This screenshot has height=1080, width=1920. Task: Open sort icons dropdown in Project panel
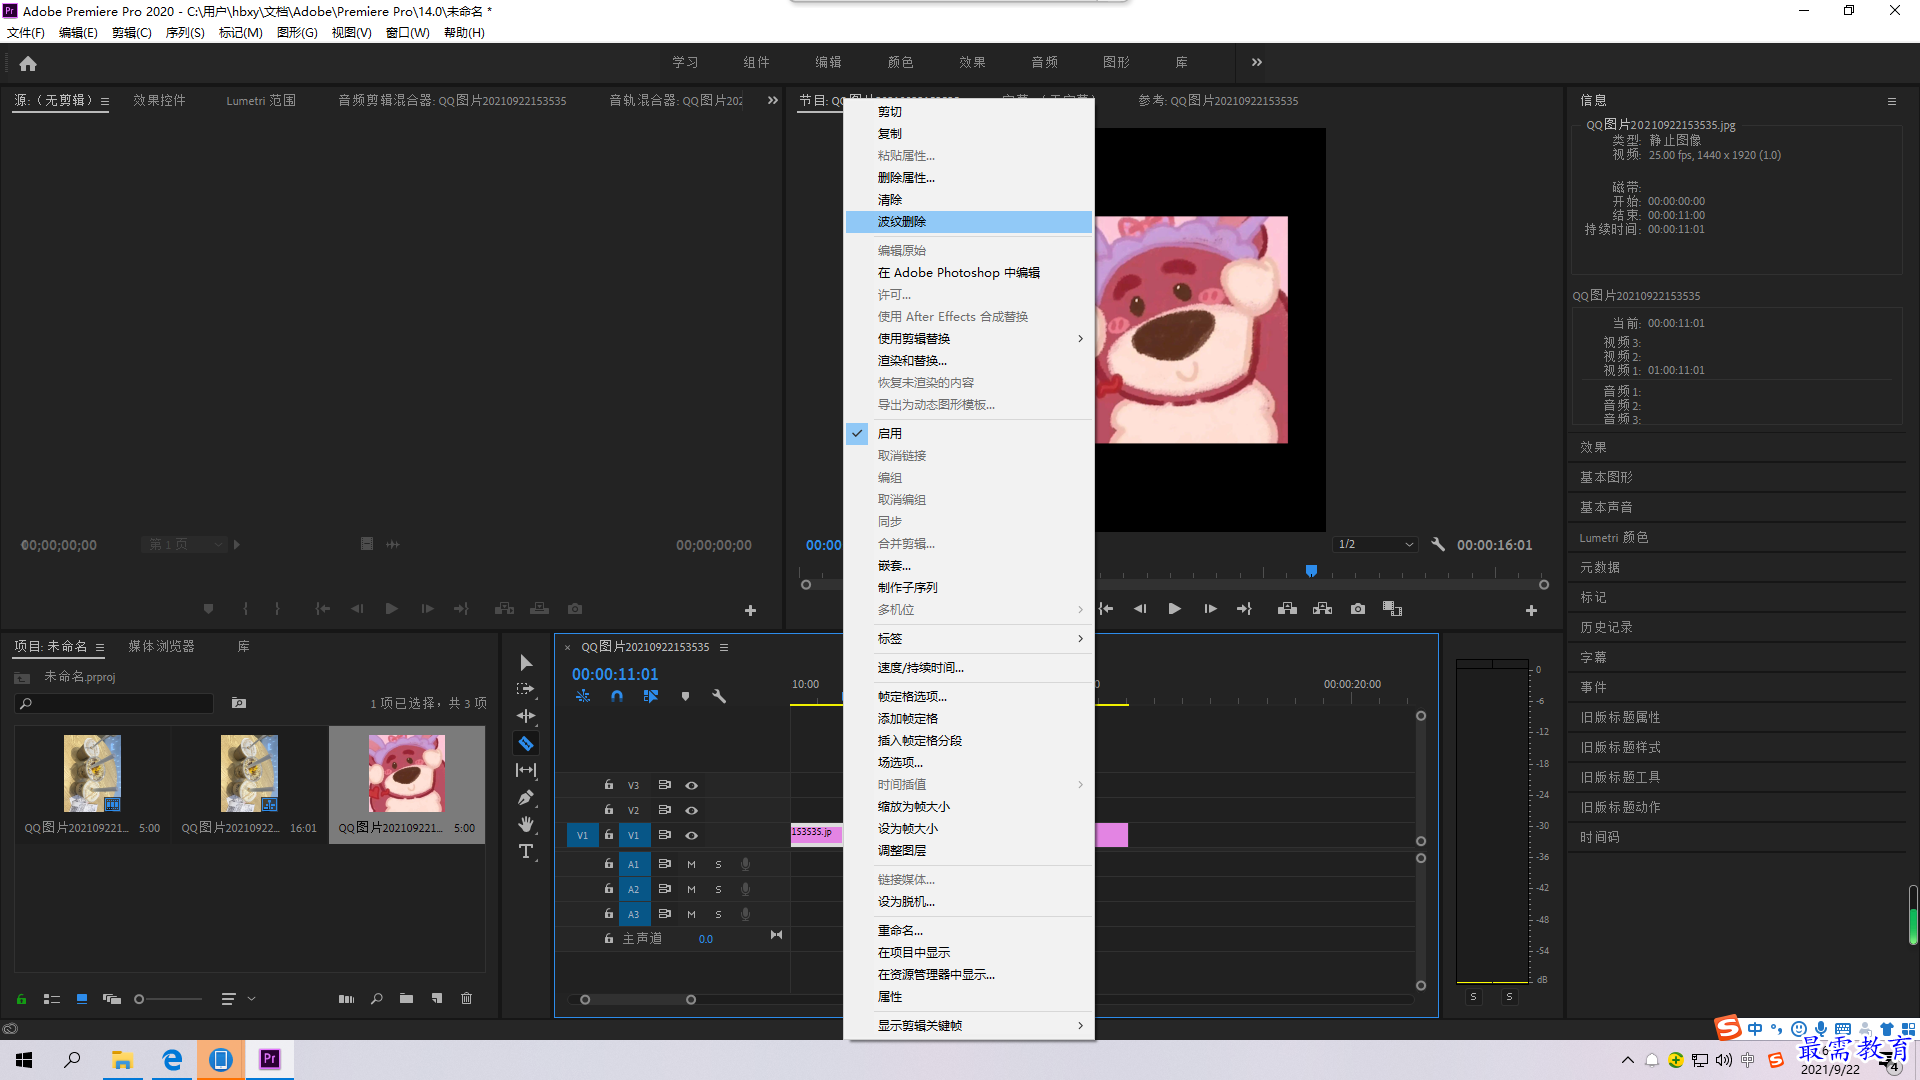tap(238, 998)
